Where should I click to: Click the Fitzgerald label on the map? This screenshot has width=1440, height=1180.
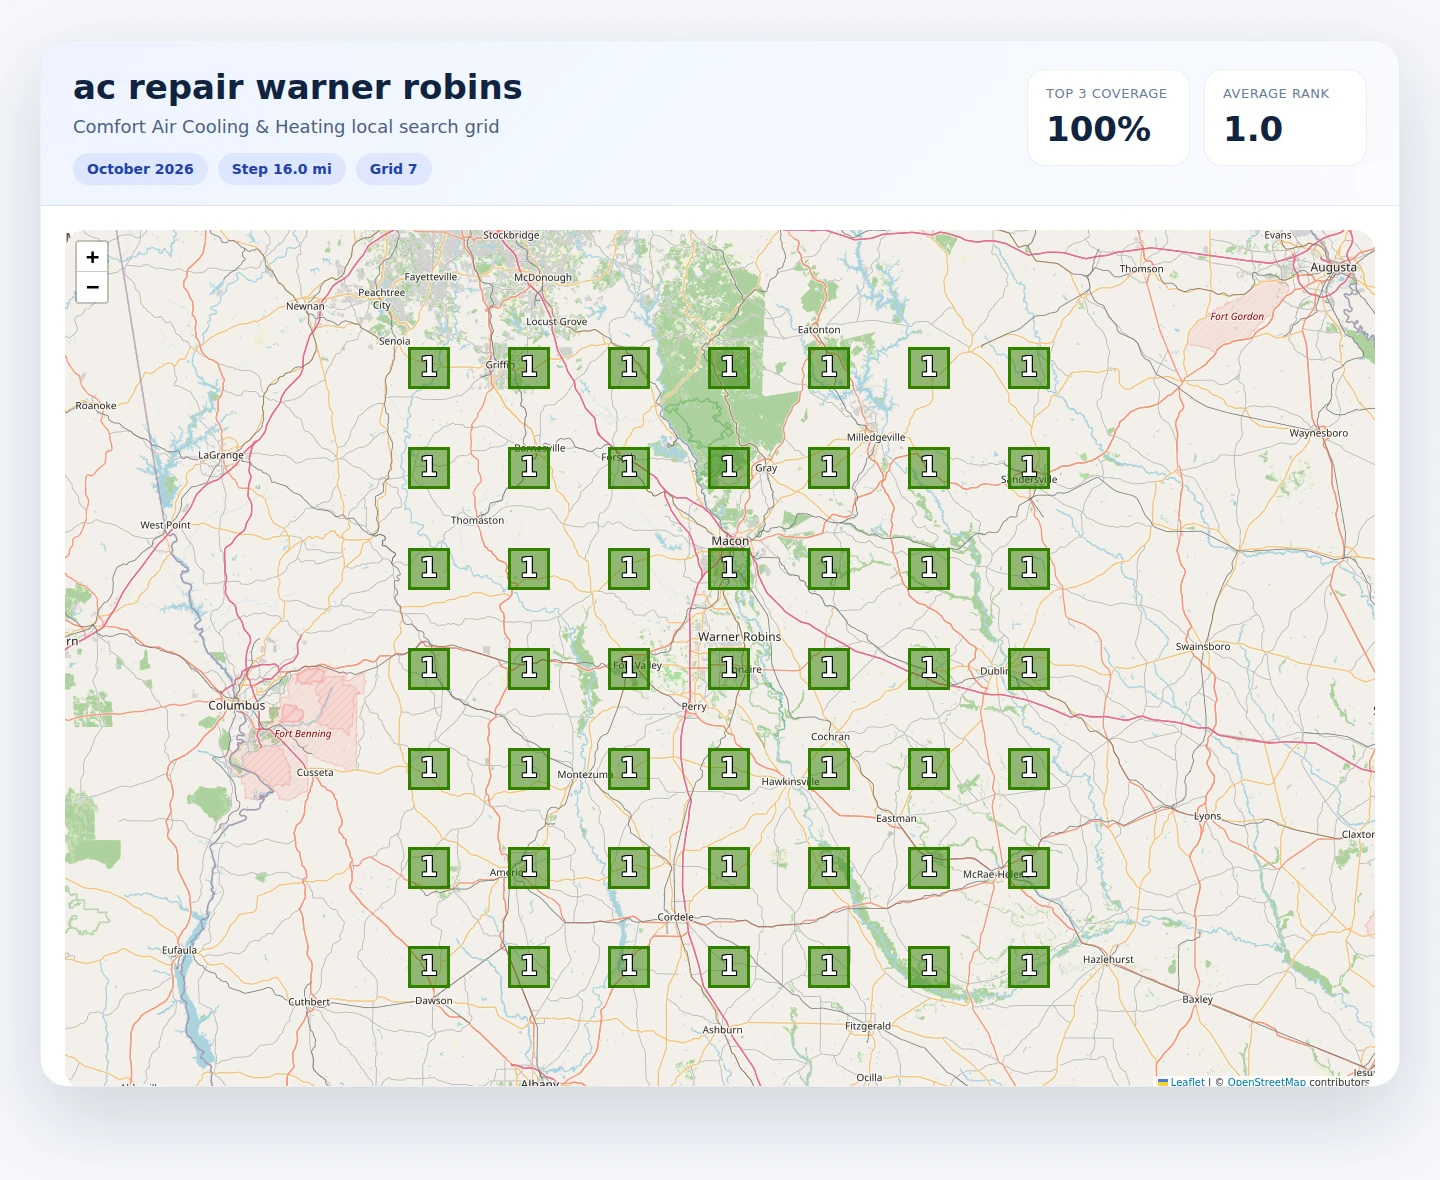point(868,1026)
